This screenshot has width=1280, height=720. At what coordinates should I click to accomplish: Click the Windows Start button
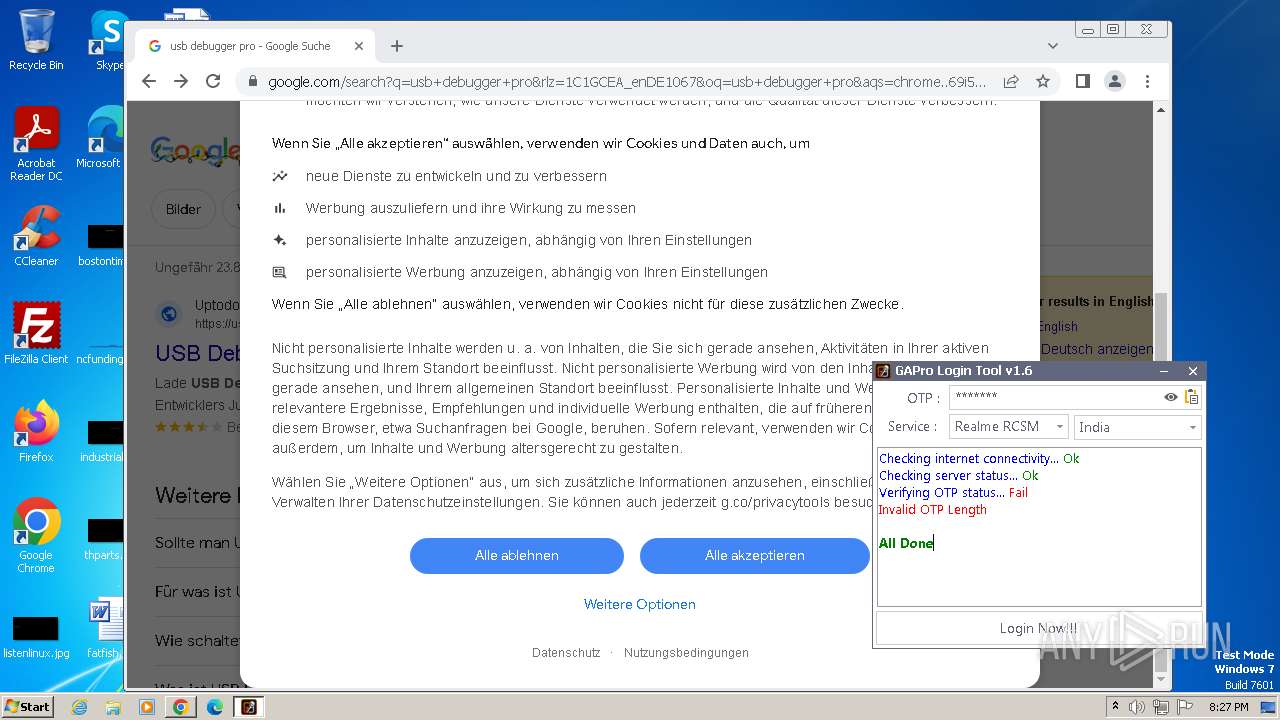[27, 706]
